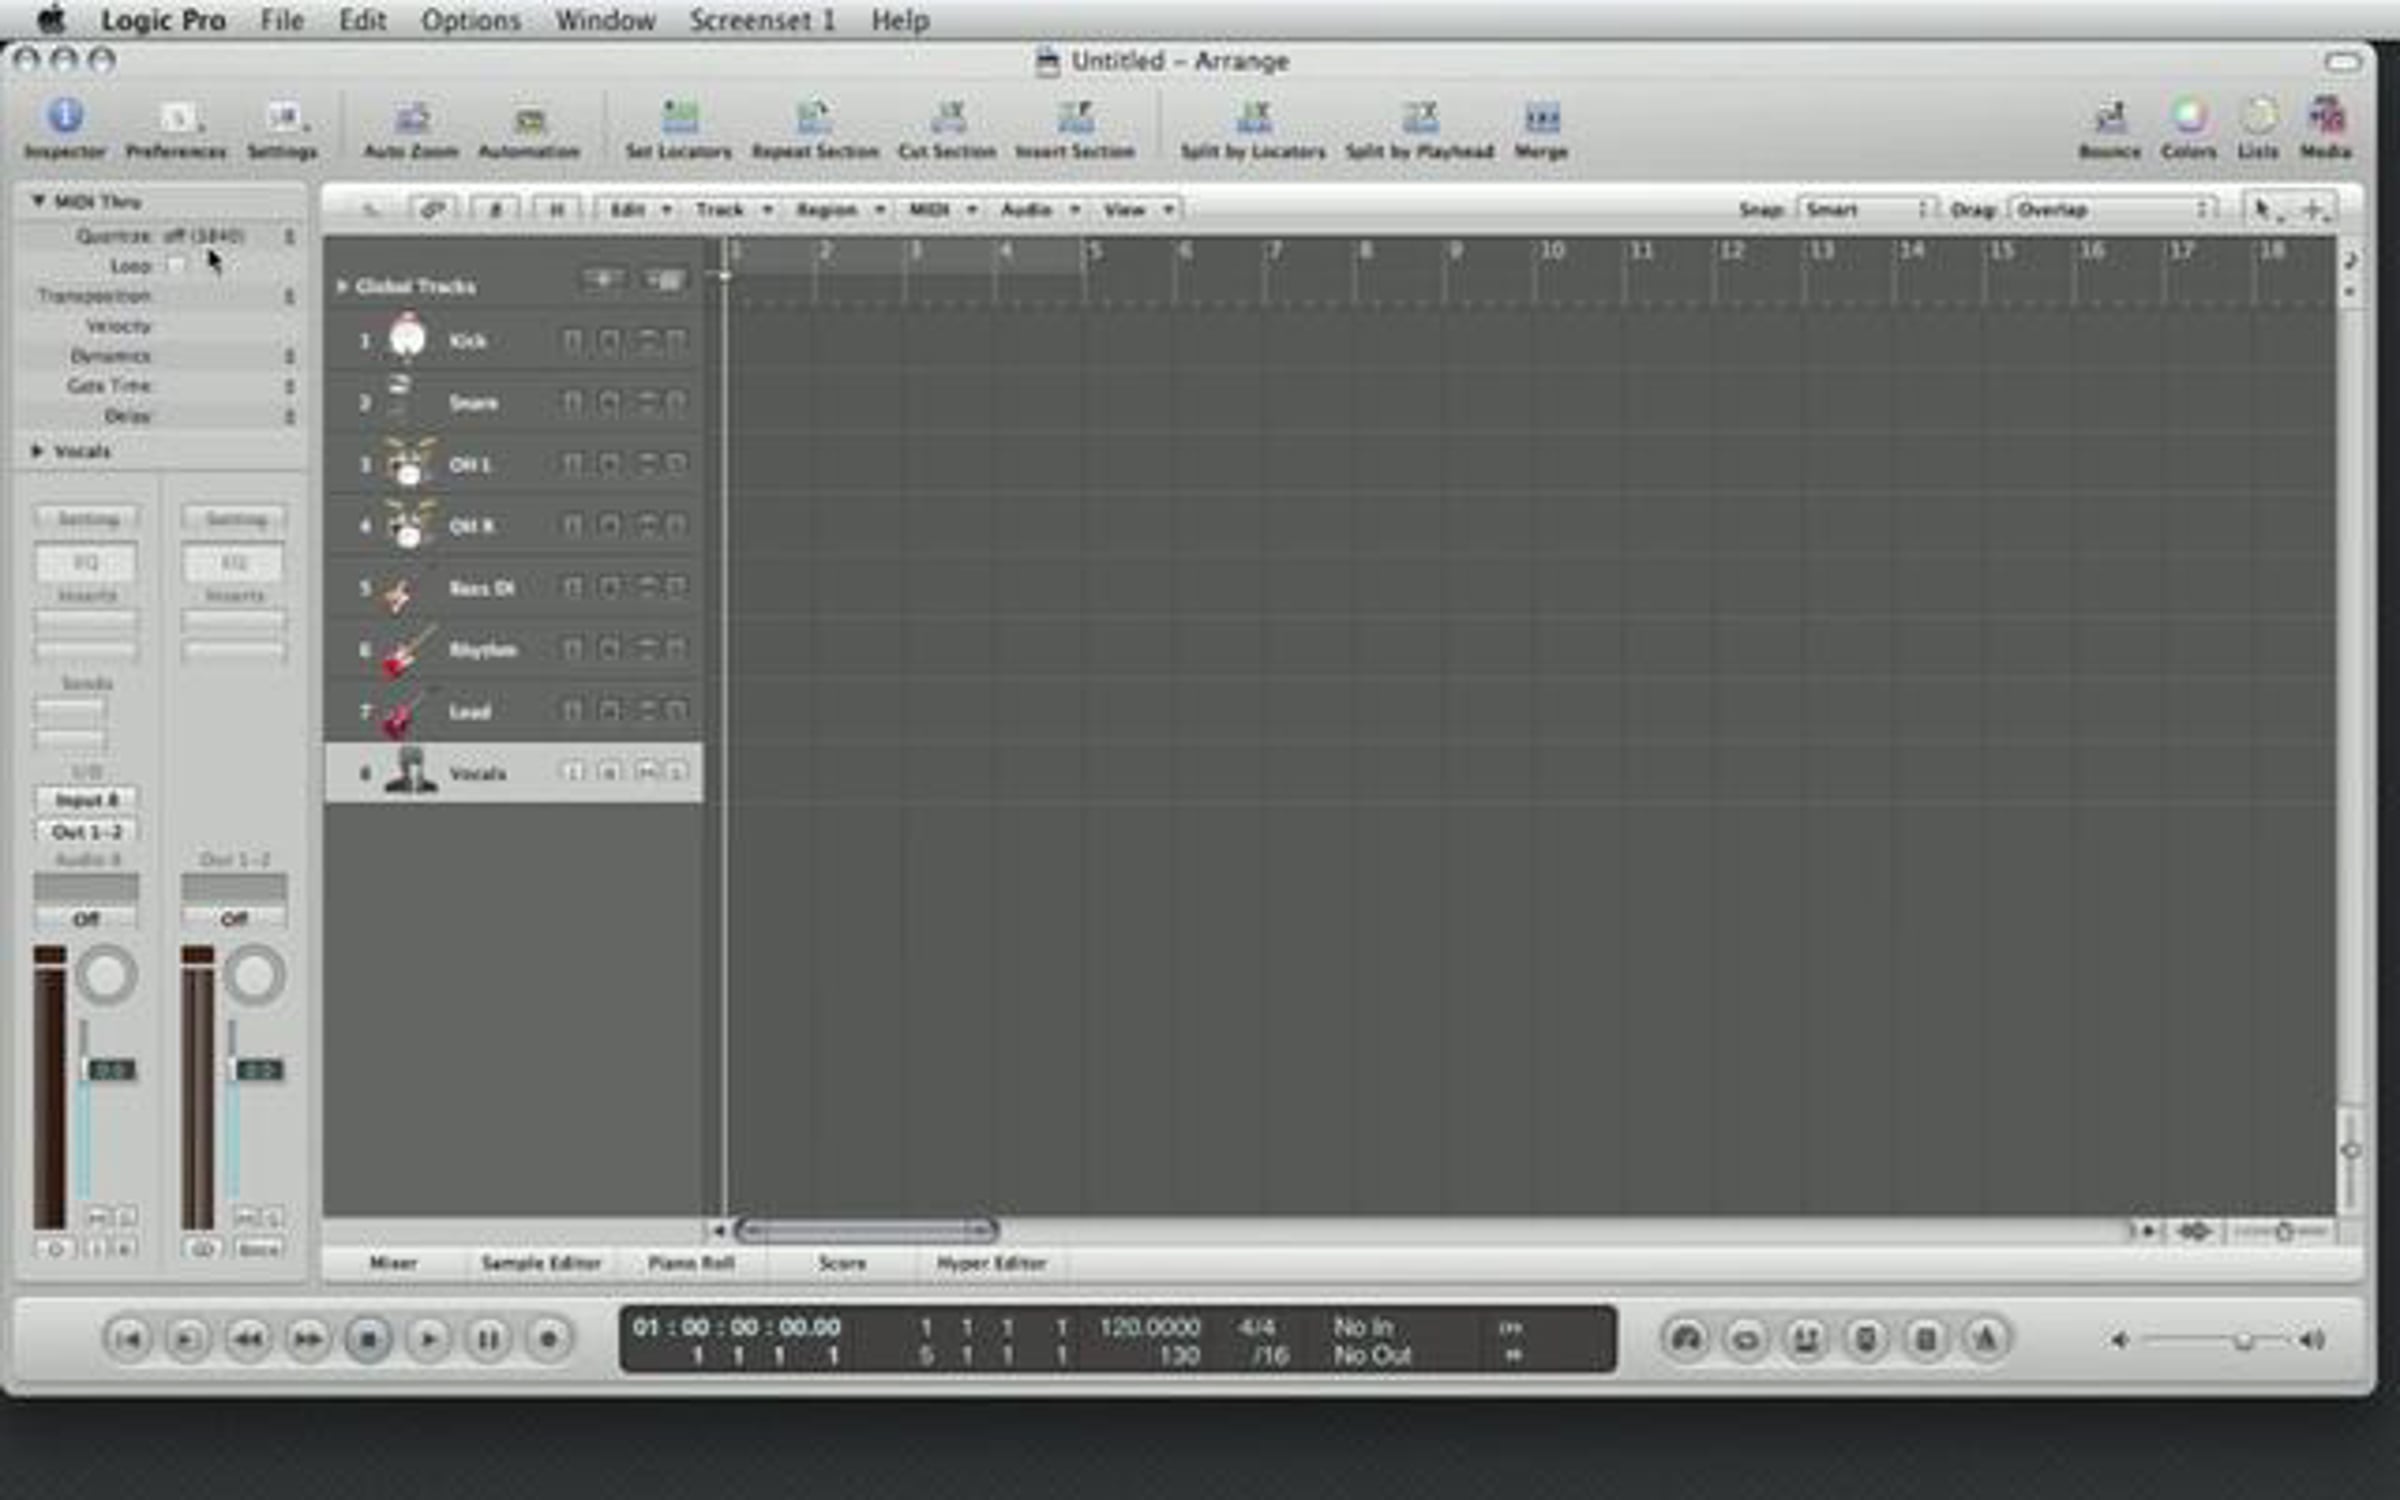The height and width of the screenshot is (1500, 2400).
Task: Click the Input 8 channel button
Action: point(87,799)
